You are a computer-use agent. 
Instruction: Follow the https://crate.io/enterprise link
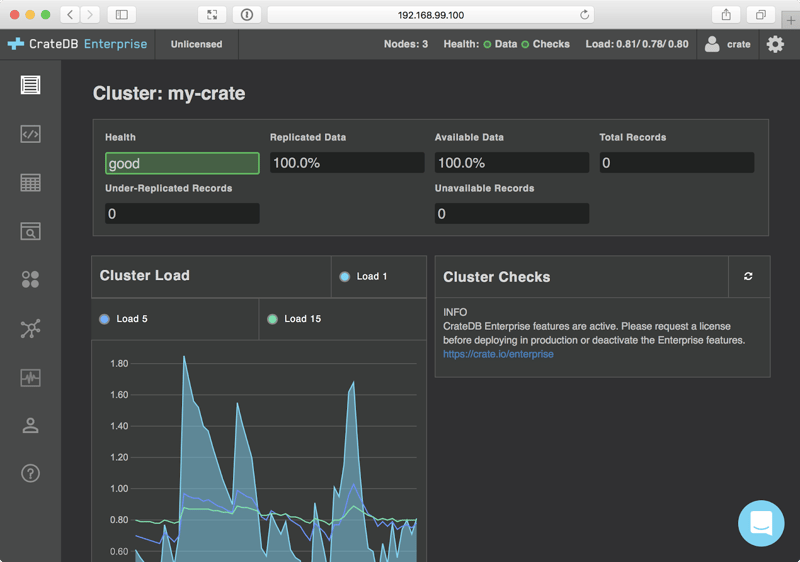498,354
